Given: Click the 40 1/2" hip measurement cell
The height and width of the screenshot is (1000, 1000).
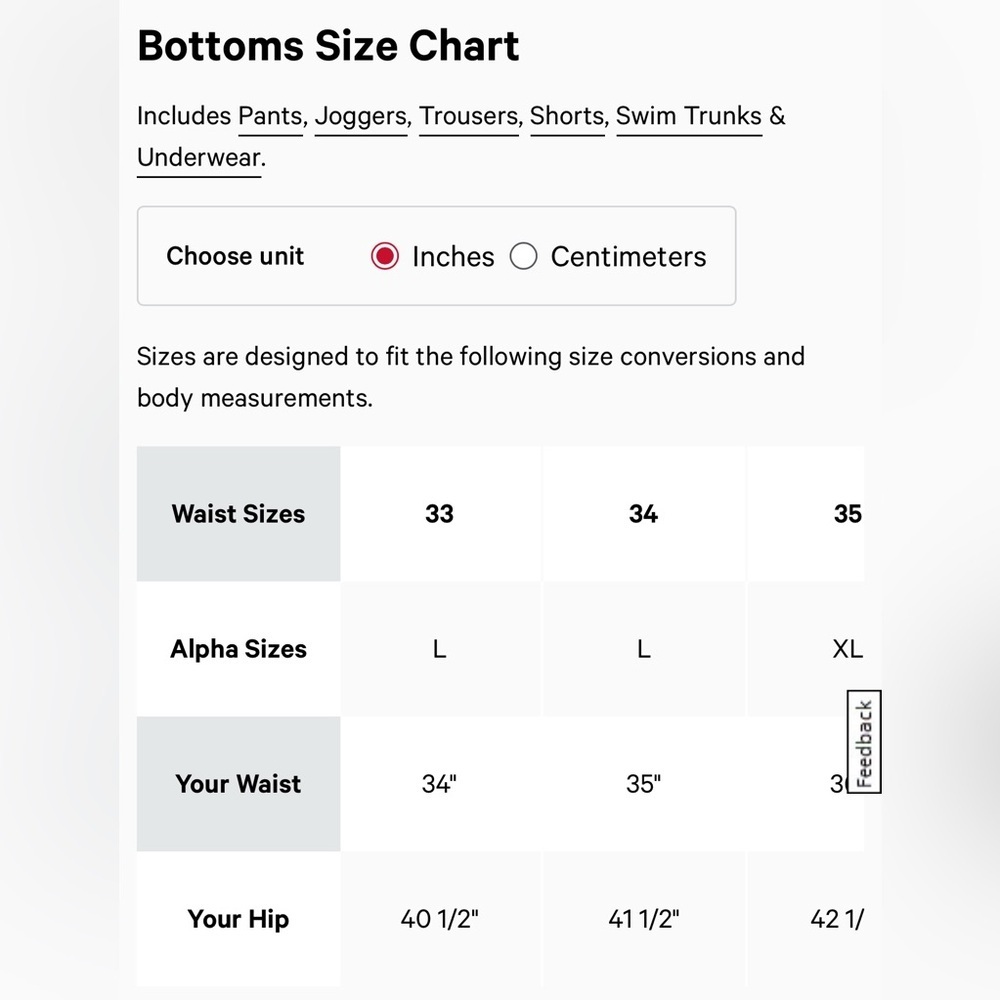Looking at the screenshot, I should click(440, 919).
